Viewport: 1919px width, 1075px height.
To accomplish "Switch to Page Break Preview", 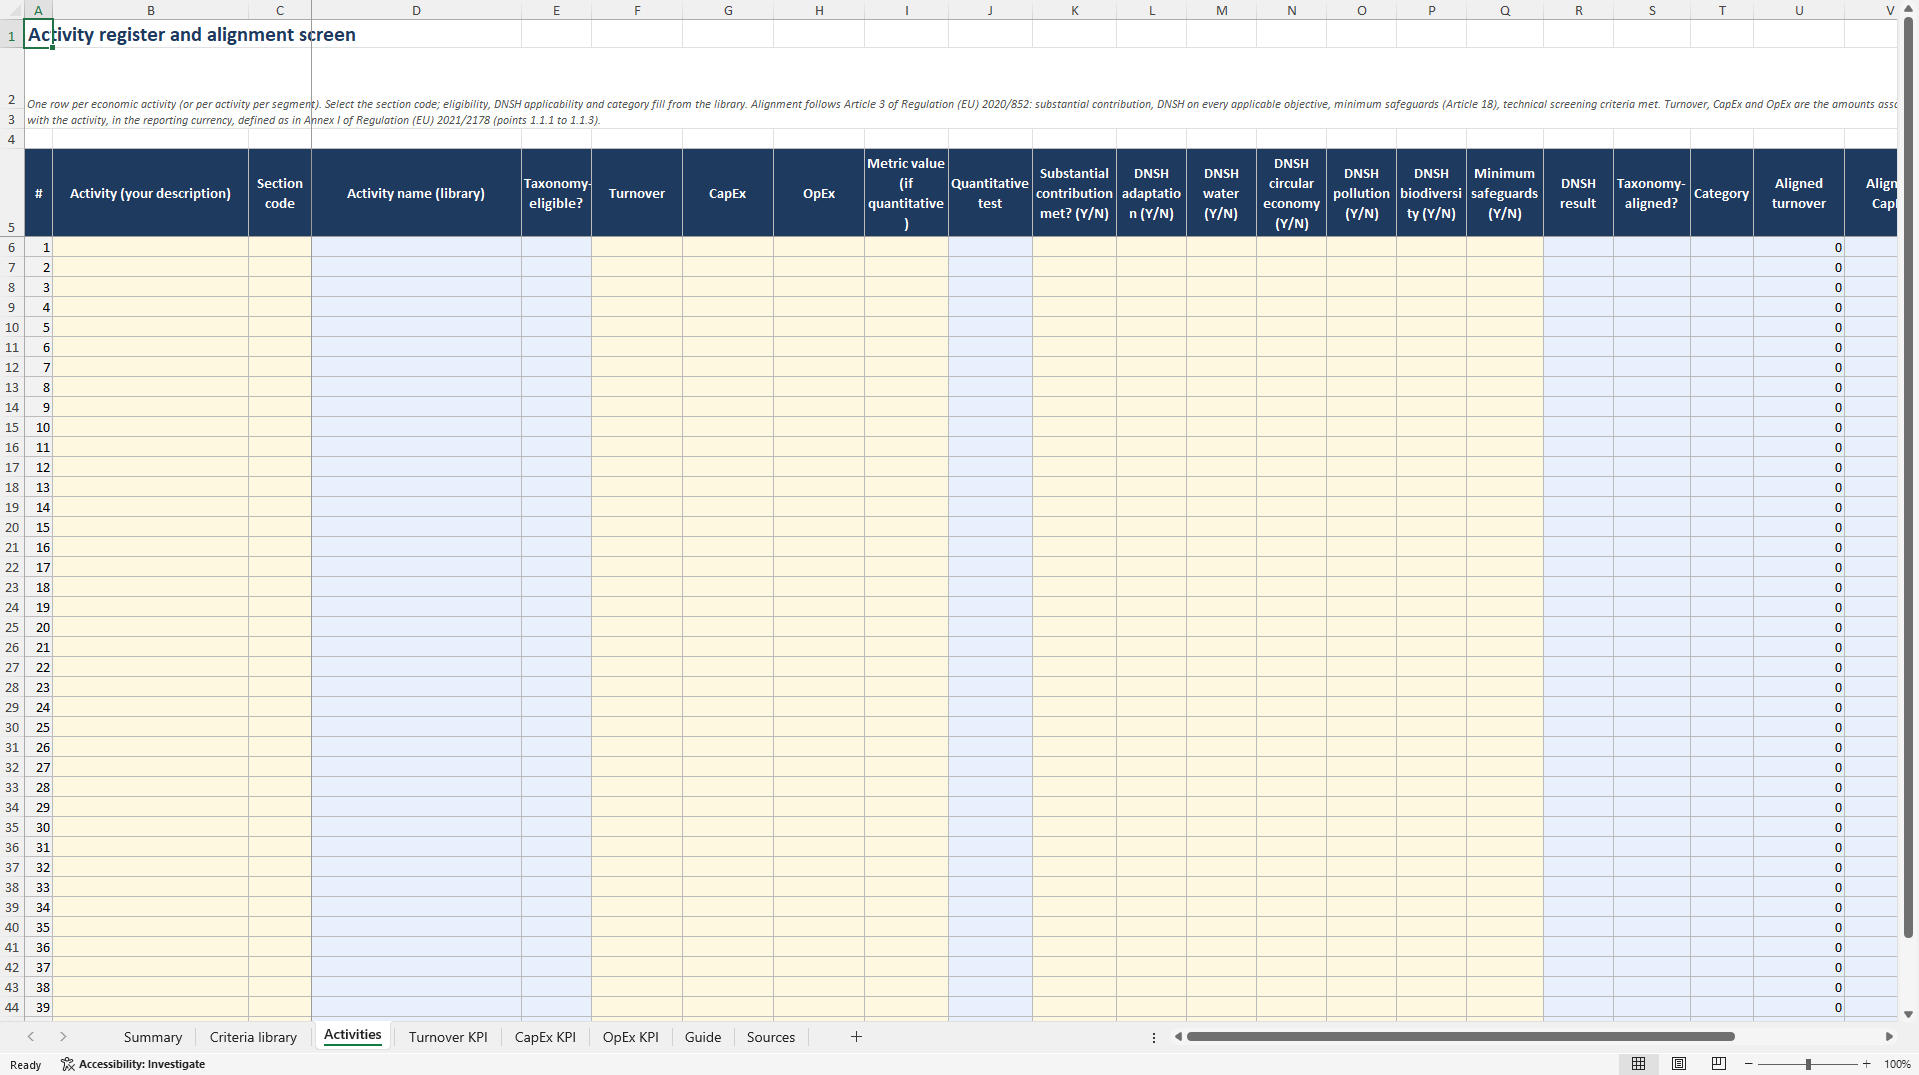I will (x=1719, y=1064).
